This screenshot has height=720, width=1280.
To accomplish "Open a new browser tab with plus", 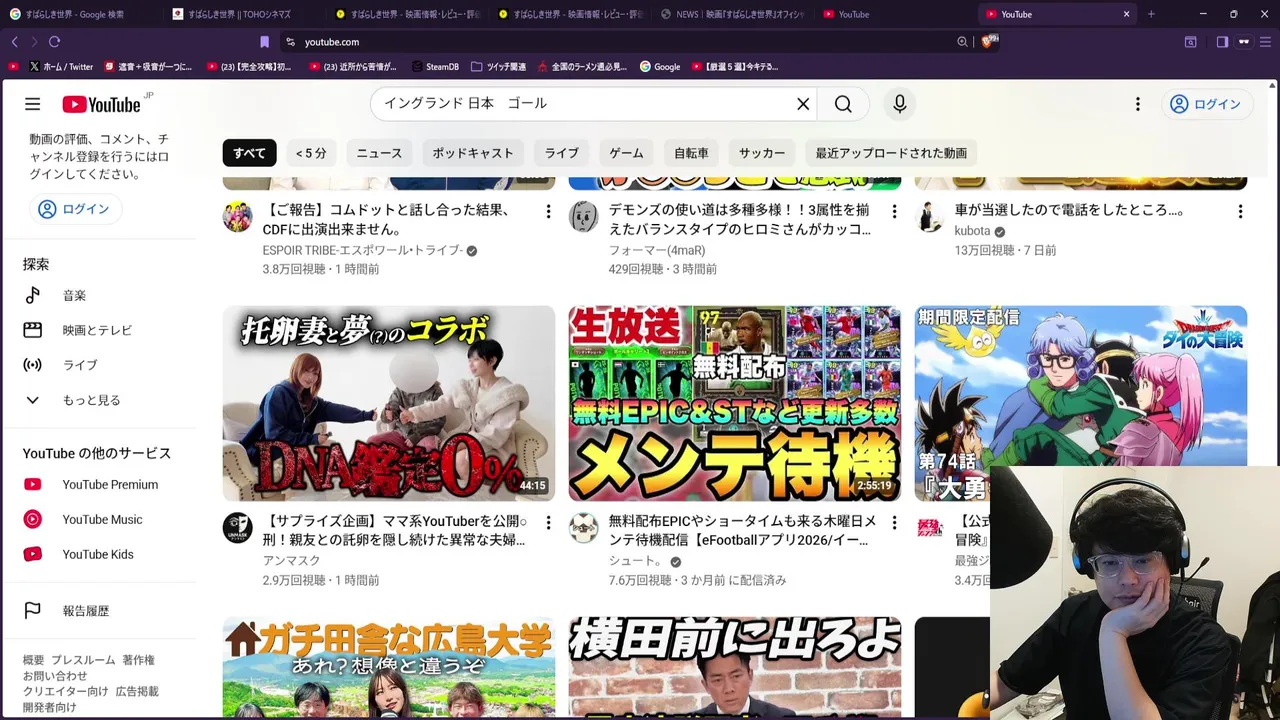I will pyautogui.click(x=1151, y=14).
